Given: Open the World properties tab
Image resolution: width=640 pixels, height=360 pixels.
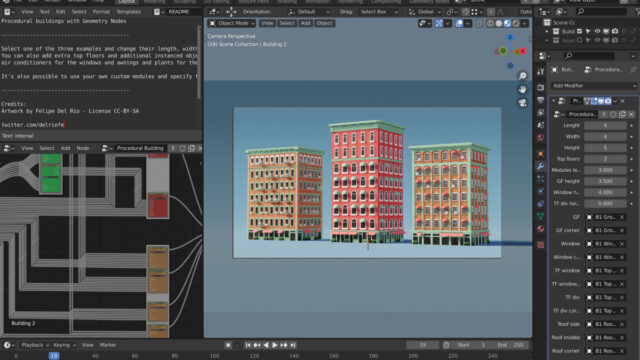Looking at the screenshot, I should click(x=541, y=138).
